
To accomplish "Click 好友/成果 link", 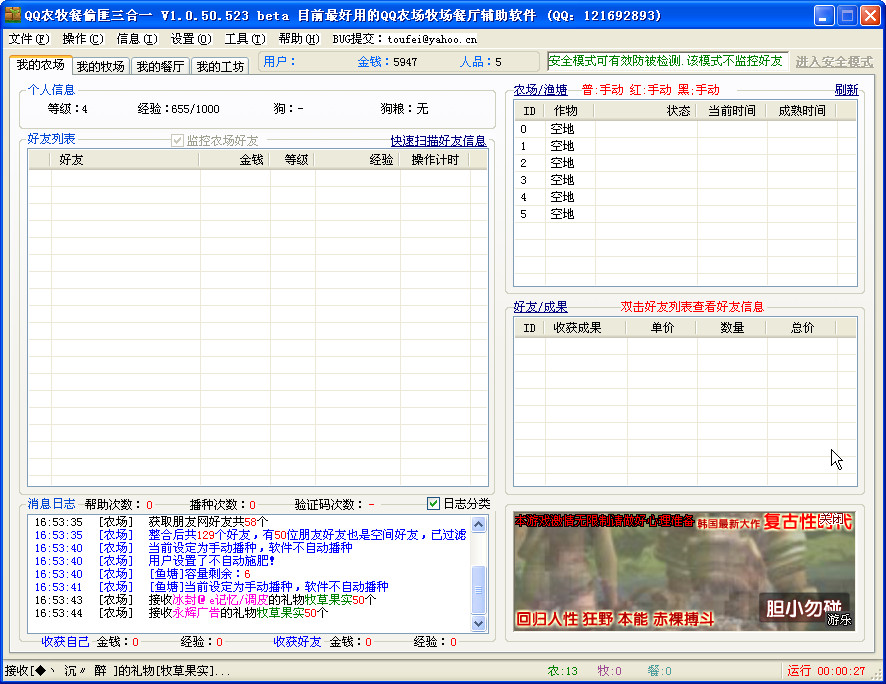I will [x=540, y=307].
